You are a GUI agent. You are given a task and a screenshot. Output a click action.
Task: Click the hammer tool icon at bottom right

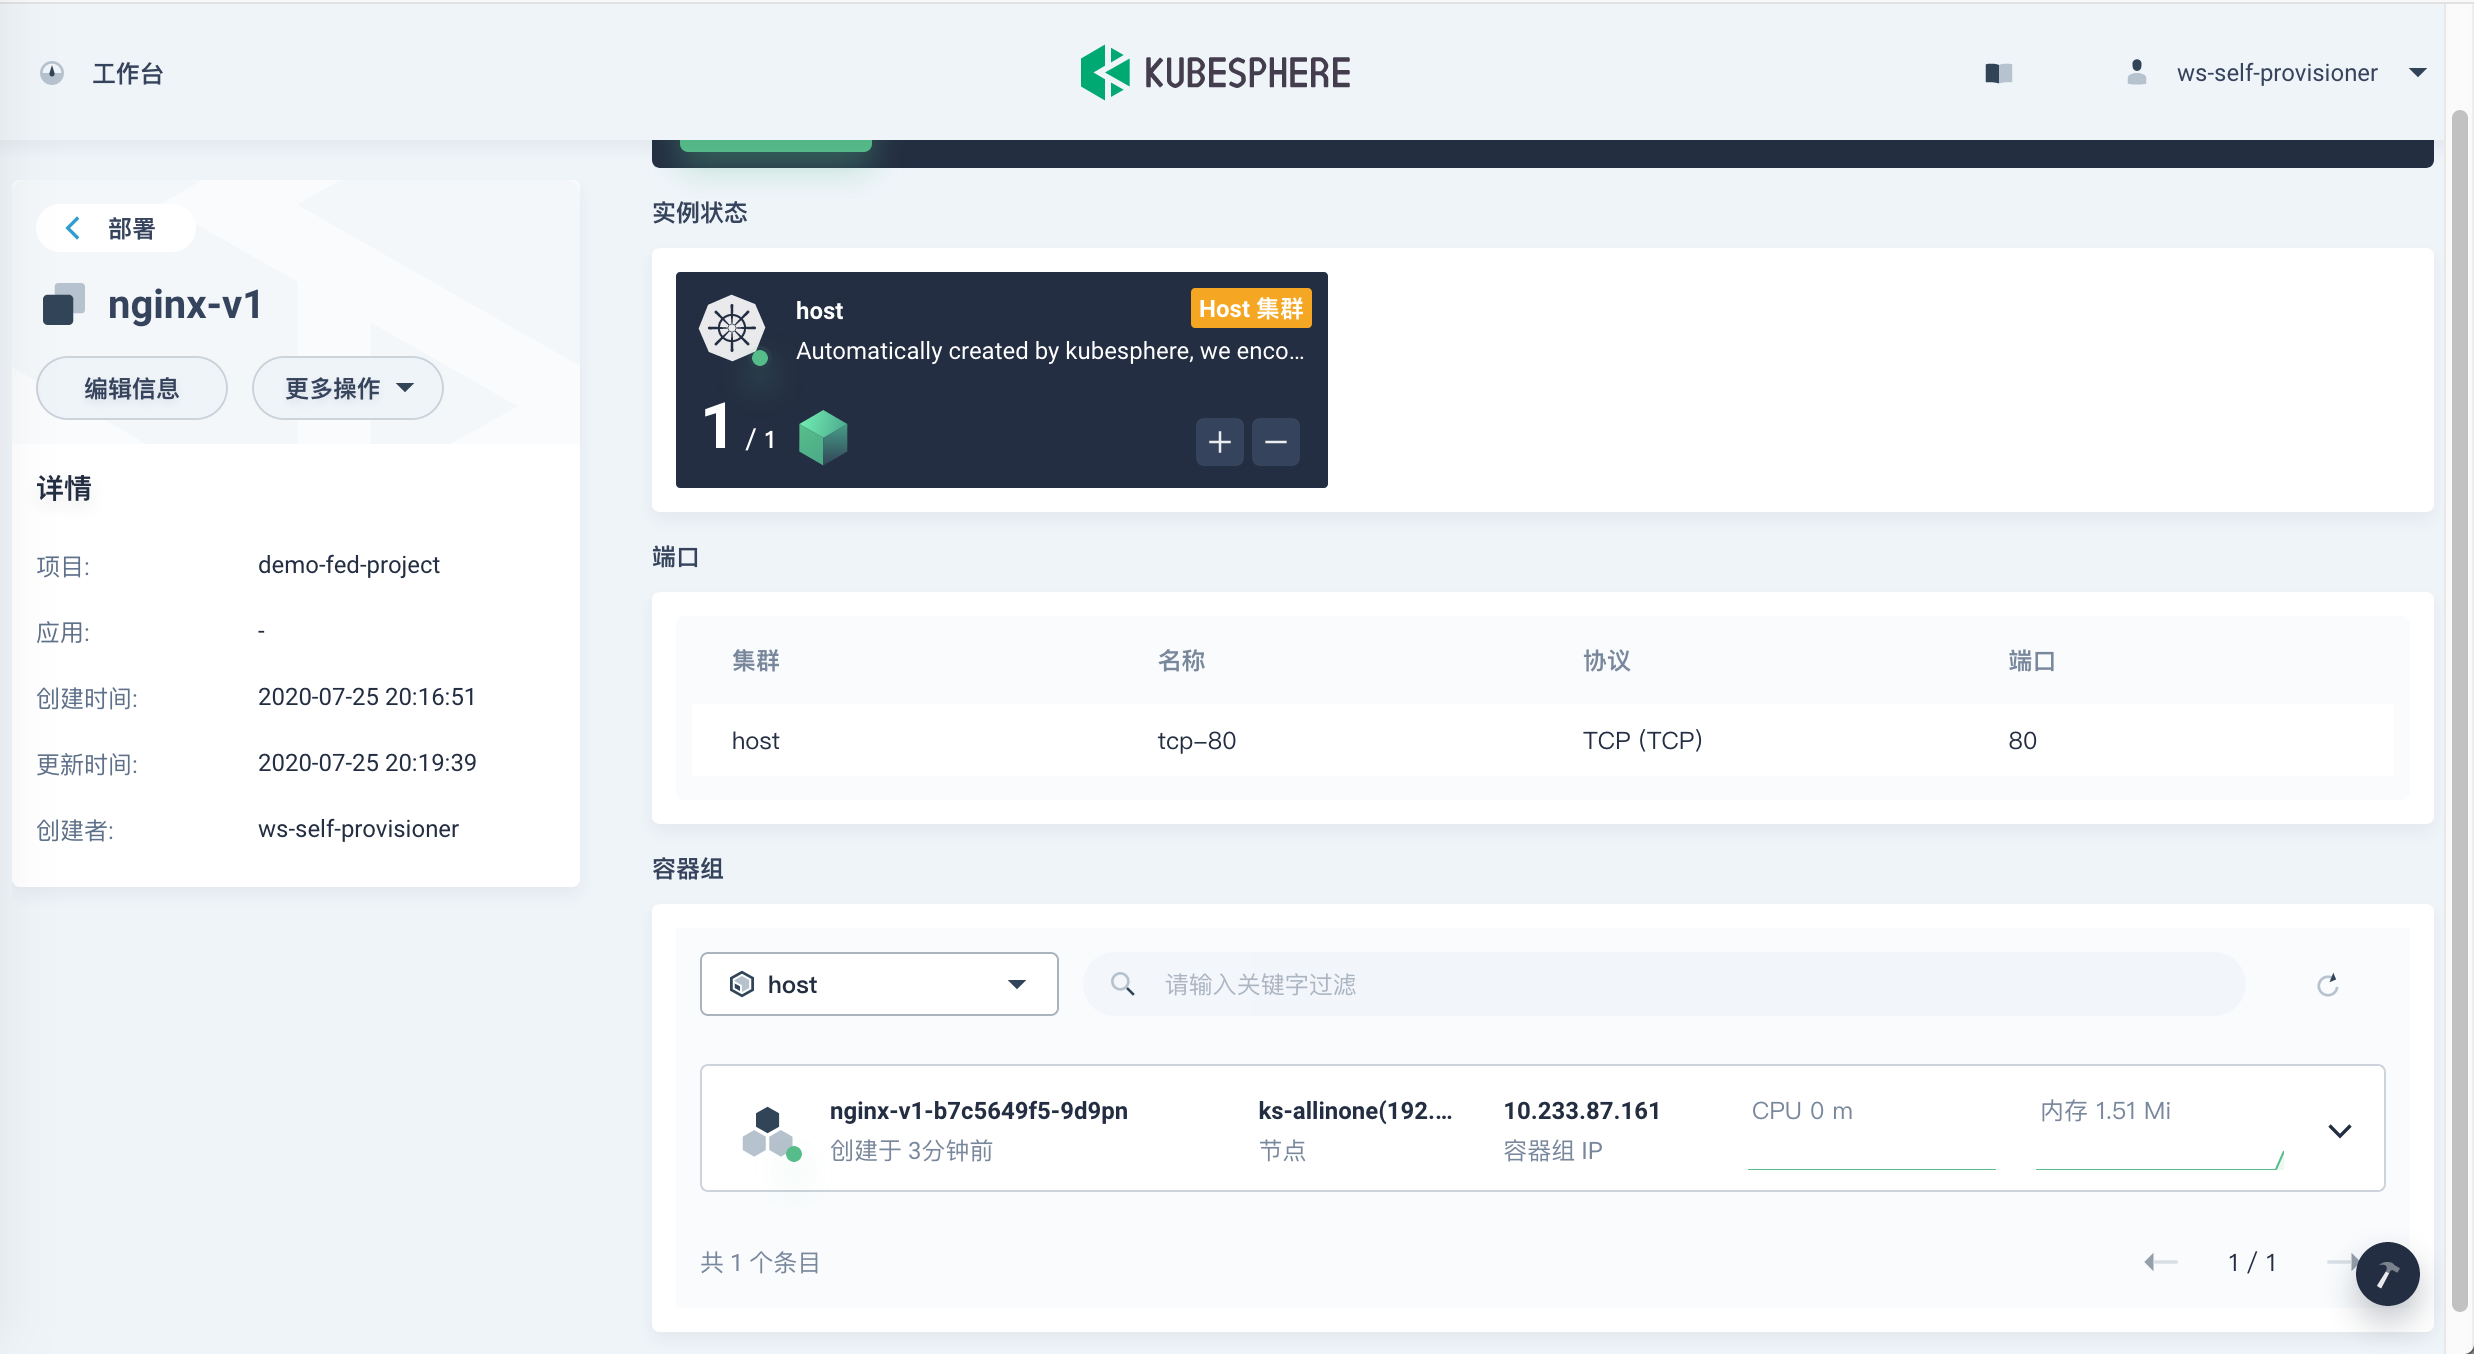coord(2388,1273)
